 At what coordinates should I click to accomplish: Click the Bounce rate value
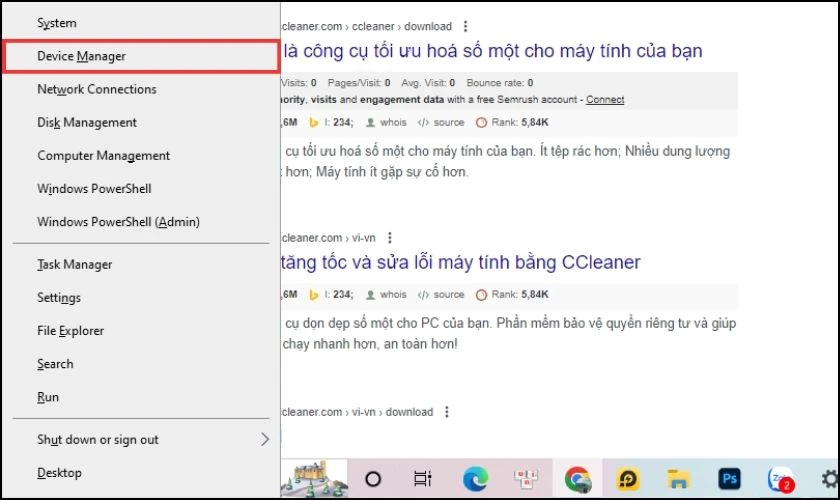pos(530,83)
